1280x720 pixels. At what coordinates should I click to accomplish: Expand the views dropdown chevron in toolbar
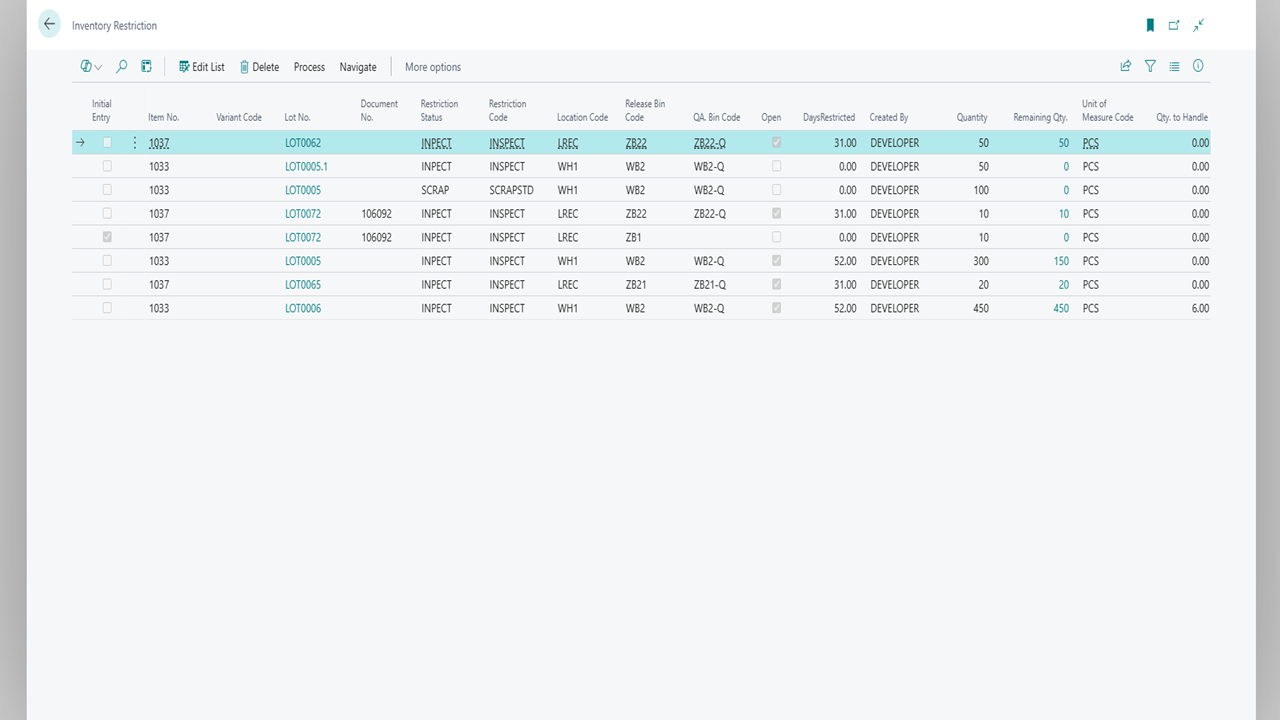coord(98,67)
